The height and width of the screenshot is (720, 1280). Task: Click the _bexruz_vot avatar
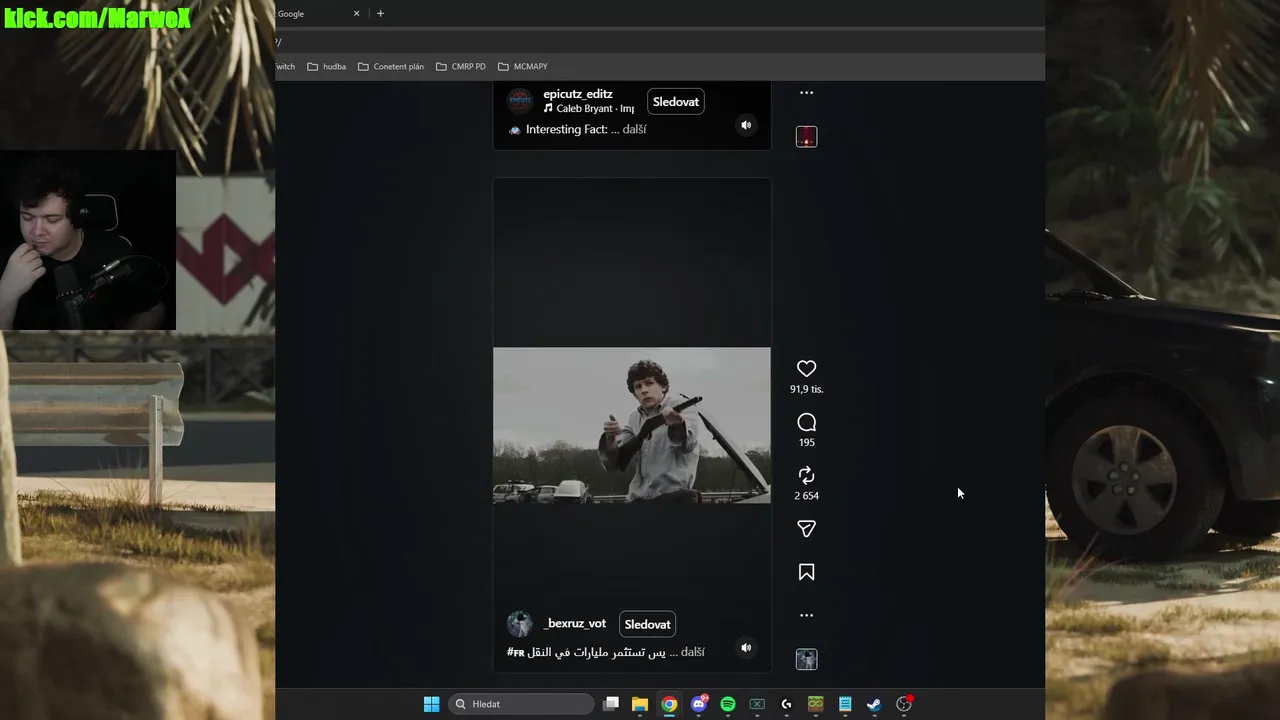point(519,624)
